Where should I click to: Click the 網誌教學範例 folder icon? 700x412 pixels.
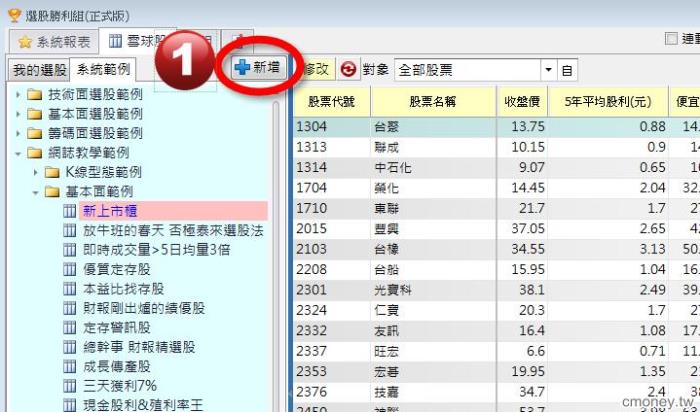[34, 153]
